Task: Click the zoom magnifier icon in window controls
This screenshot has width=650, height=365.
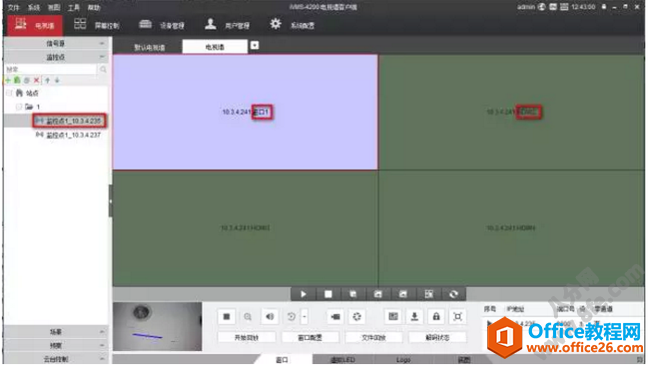Action: click(x=248, y=317)
